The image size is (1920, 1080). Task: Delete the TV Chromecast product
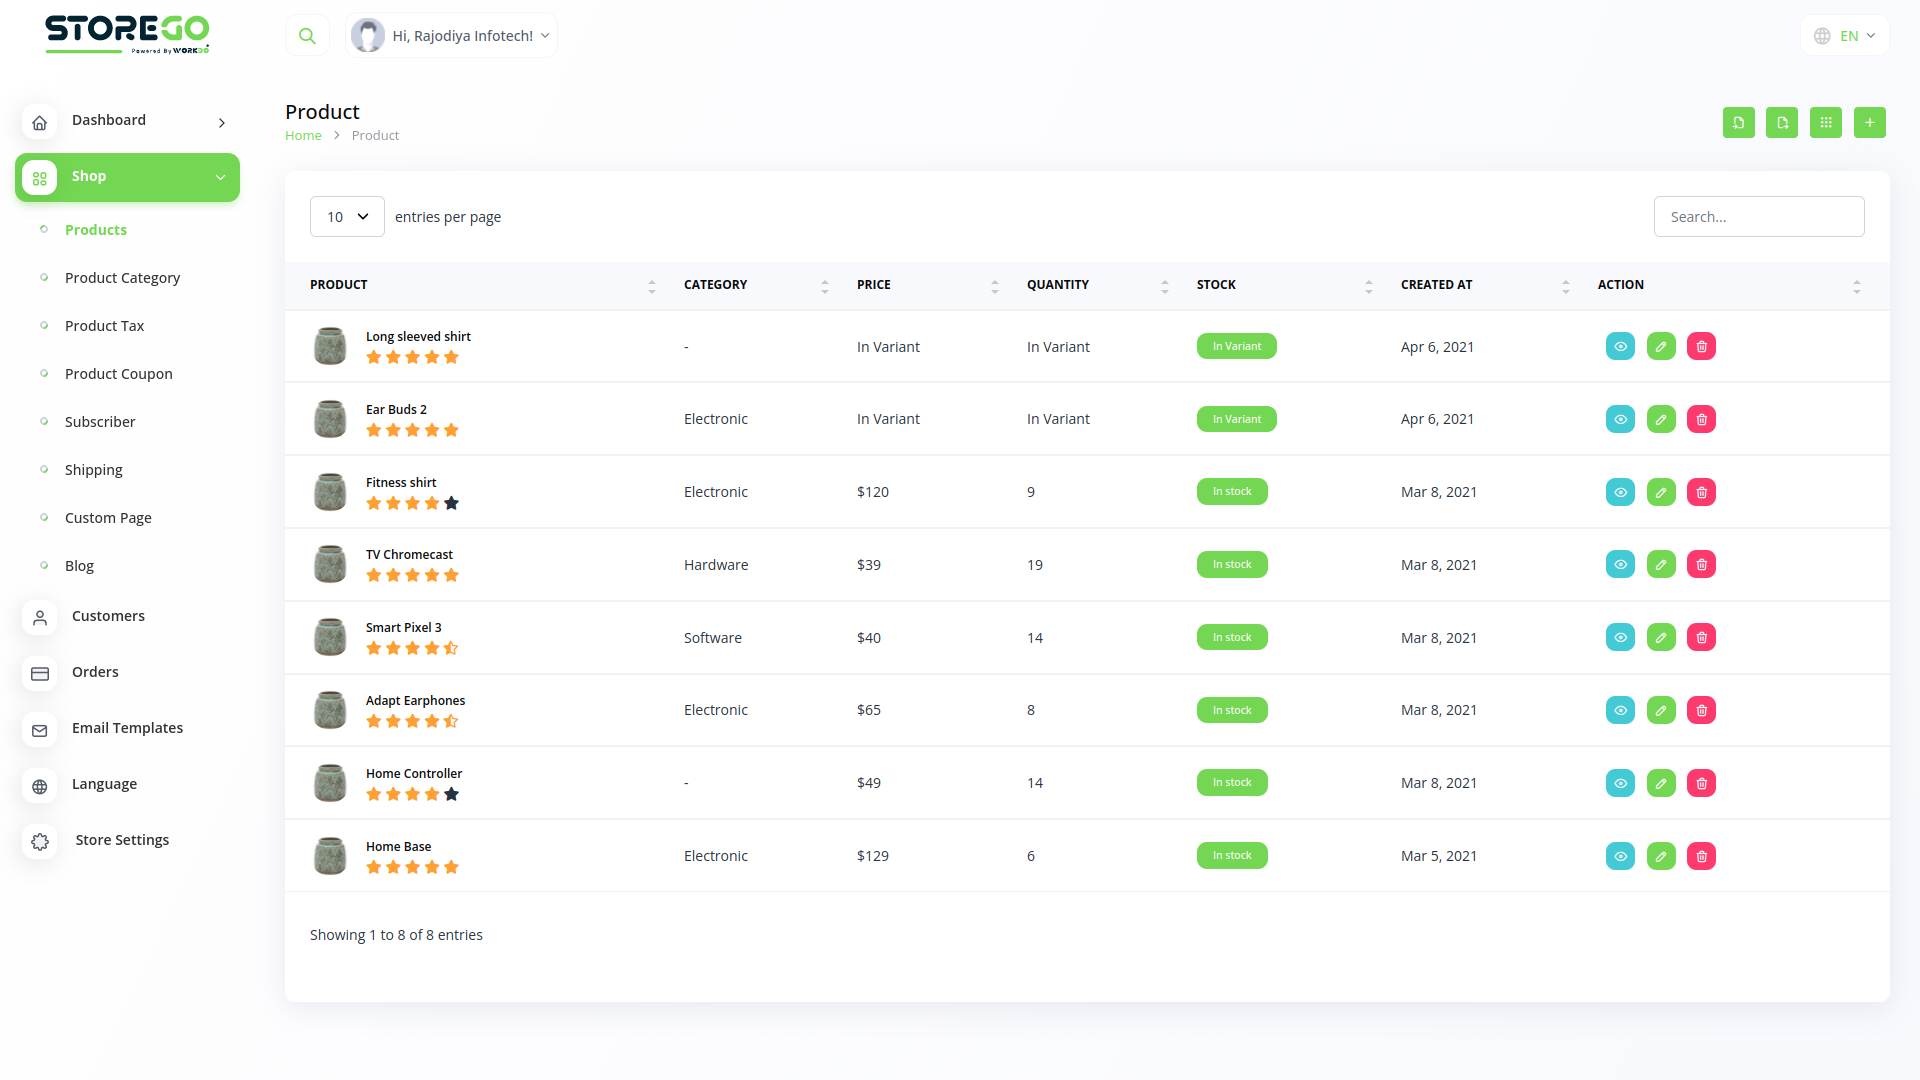coord(1701,565)
